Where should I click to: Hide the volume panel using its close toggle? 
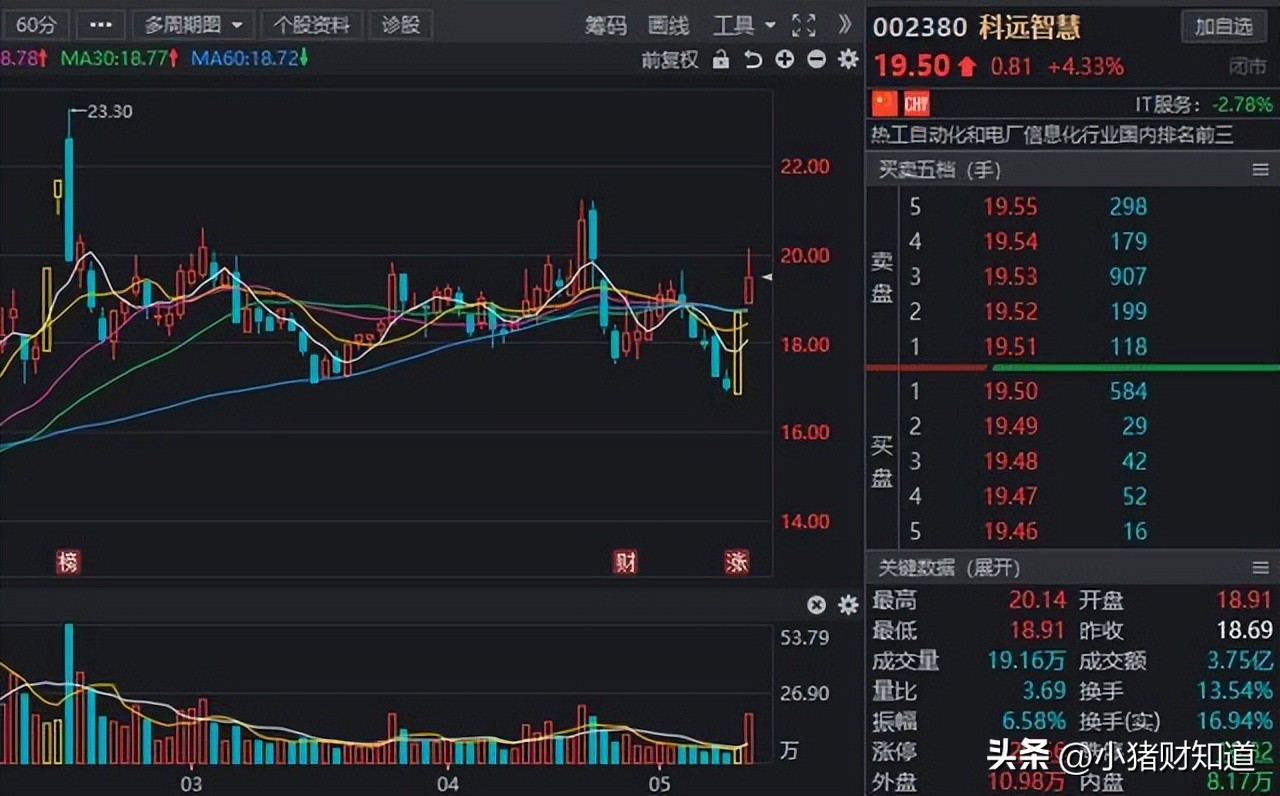point(816,605)
